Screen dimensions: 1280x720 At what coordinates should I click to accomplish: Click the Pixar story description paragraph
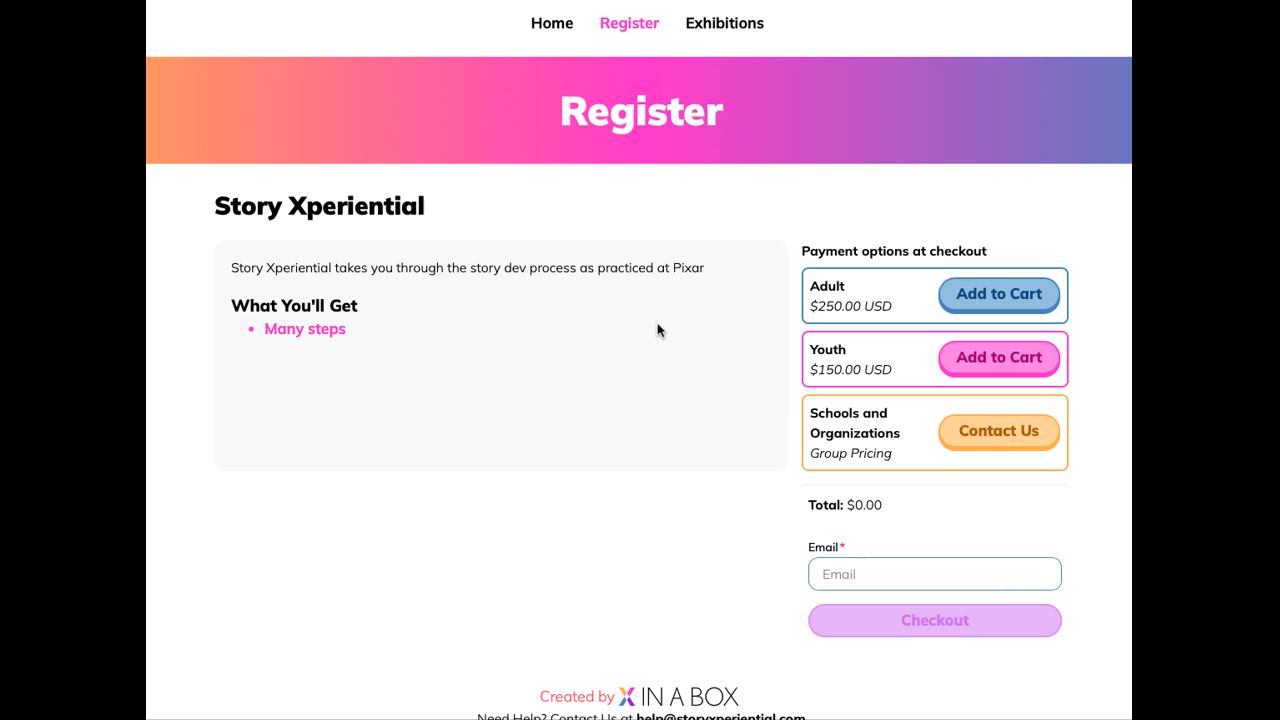tap(467, 268)
